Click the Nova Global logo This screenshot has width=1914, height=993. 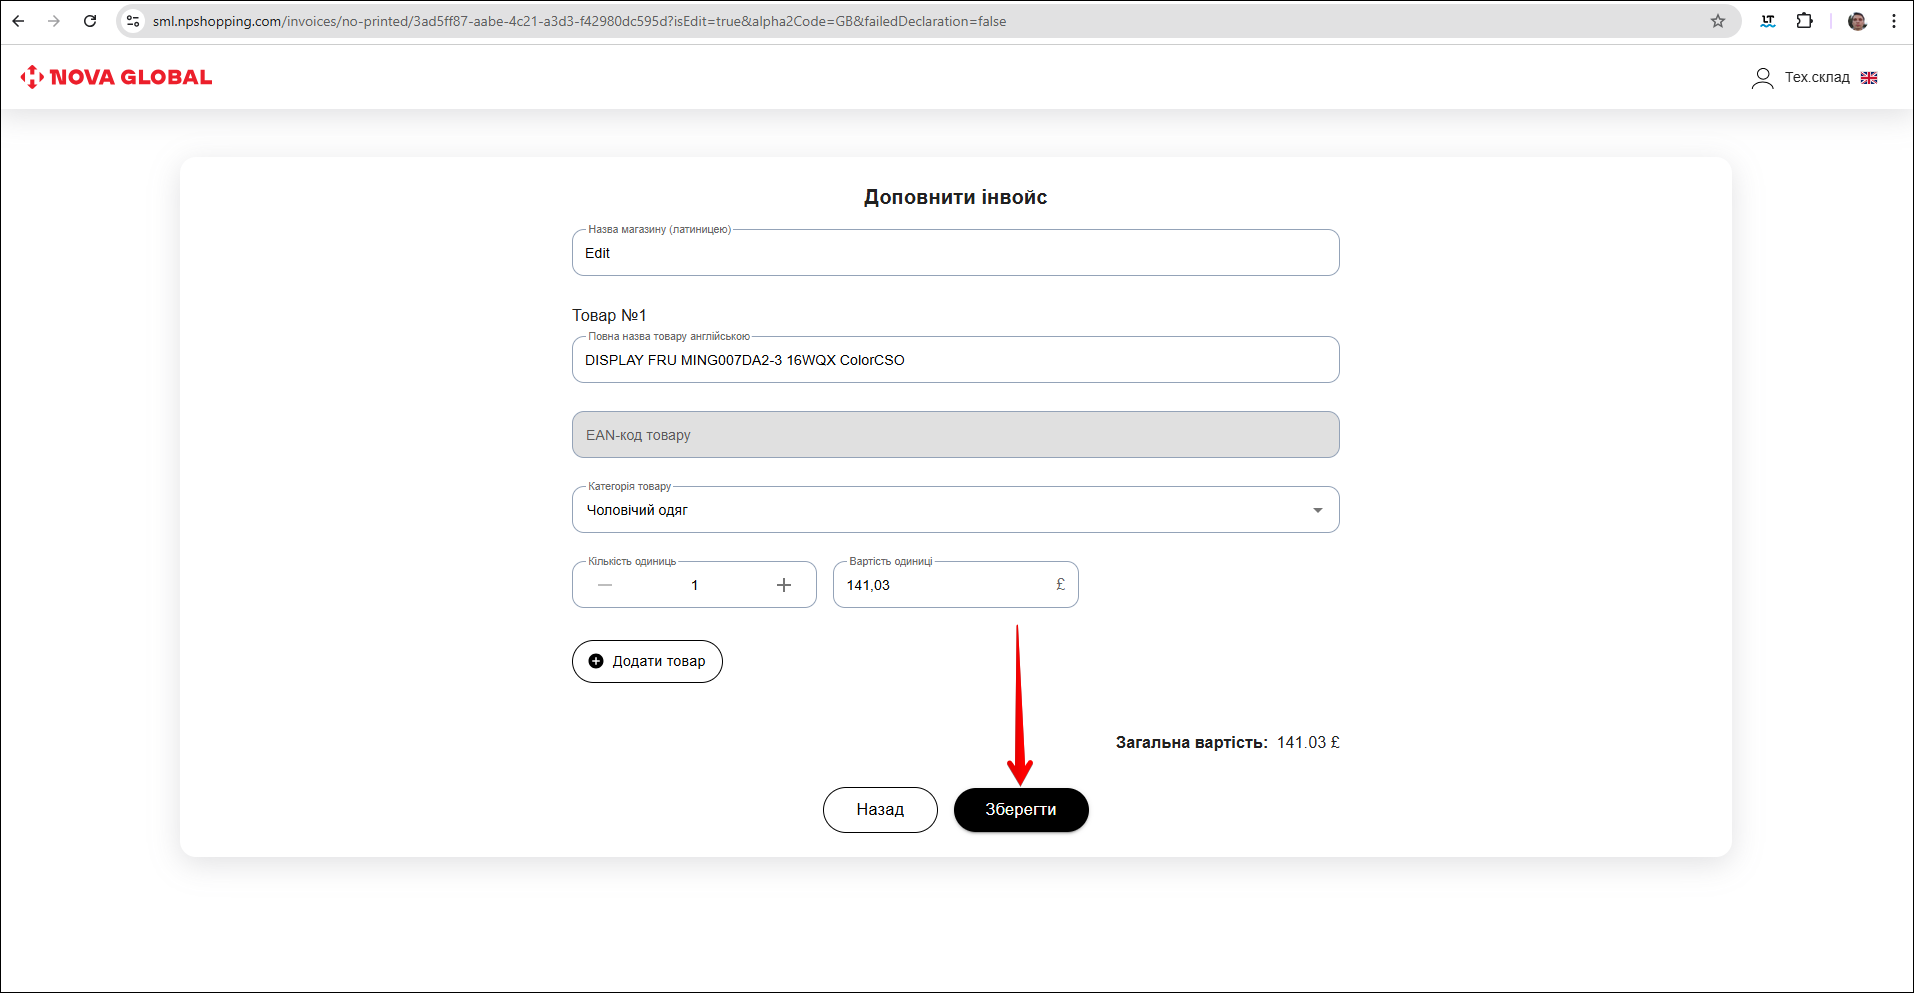coord(116,77)
